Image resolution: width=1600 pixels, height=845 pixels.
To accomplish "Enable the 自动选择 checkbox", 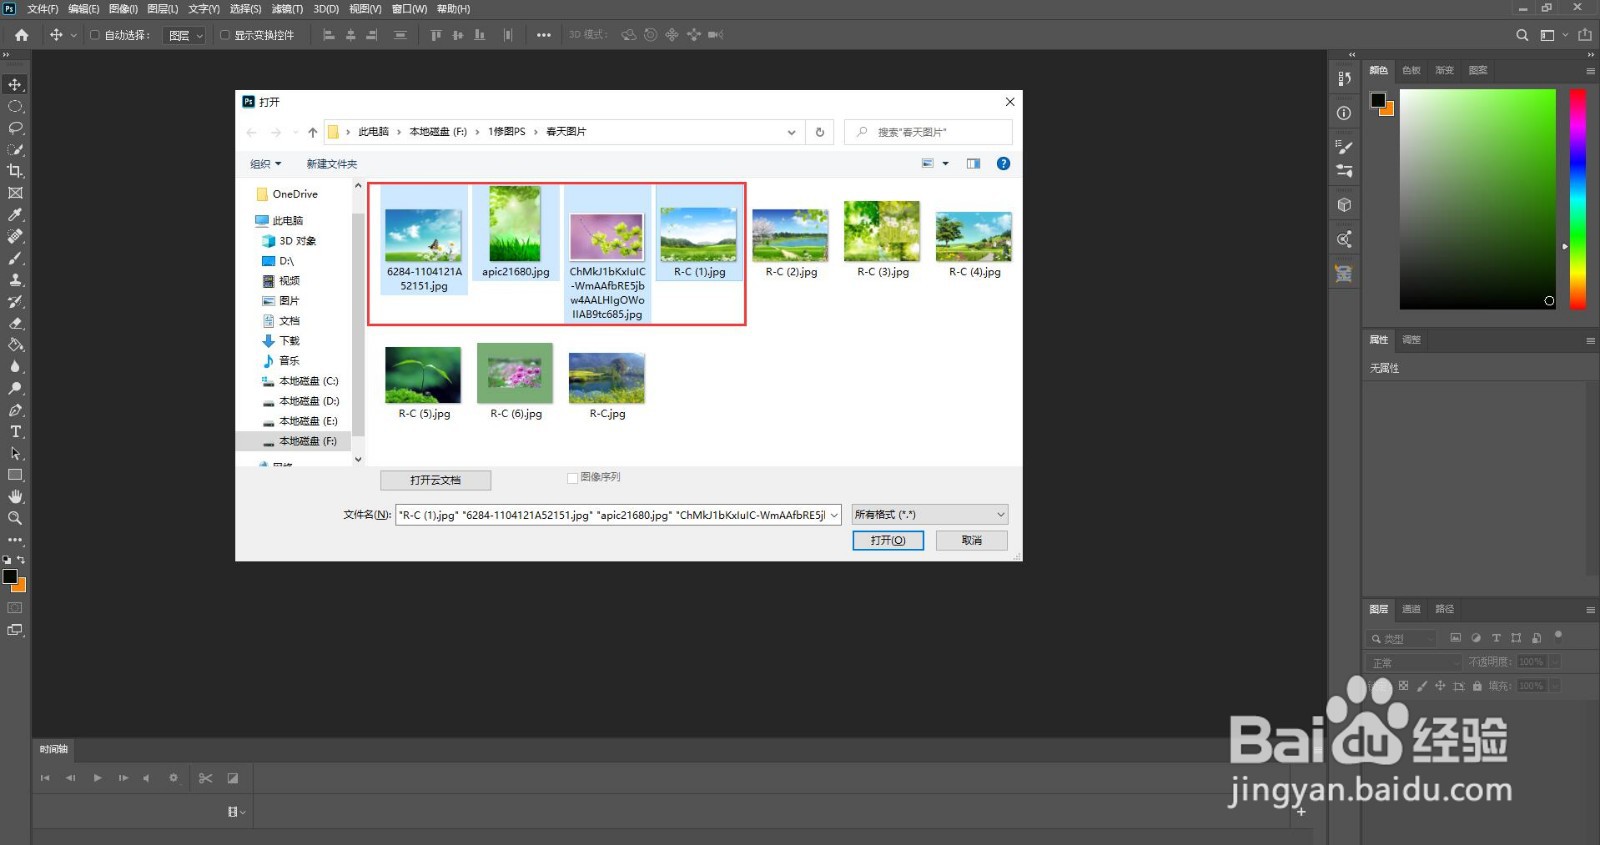I will point(95,35).
